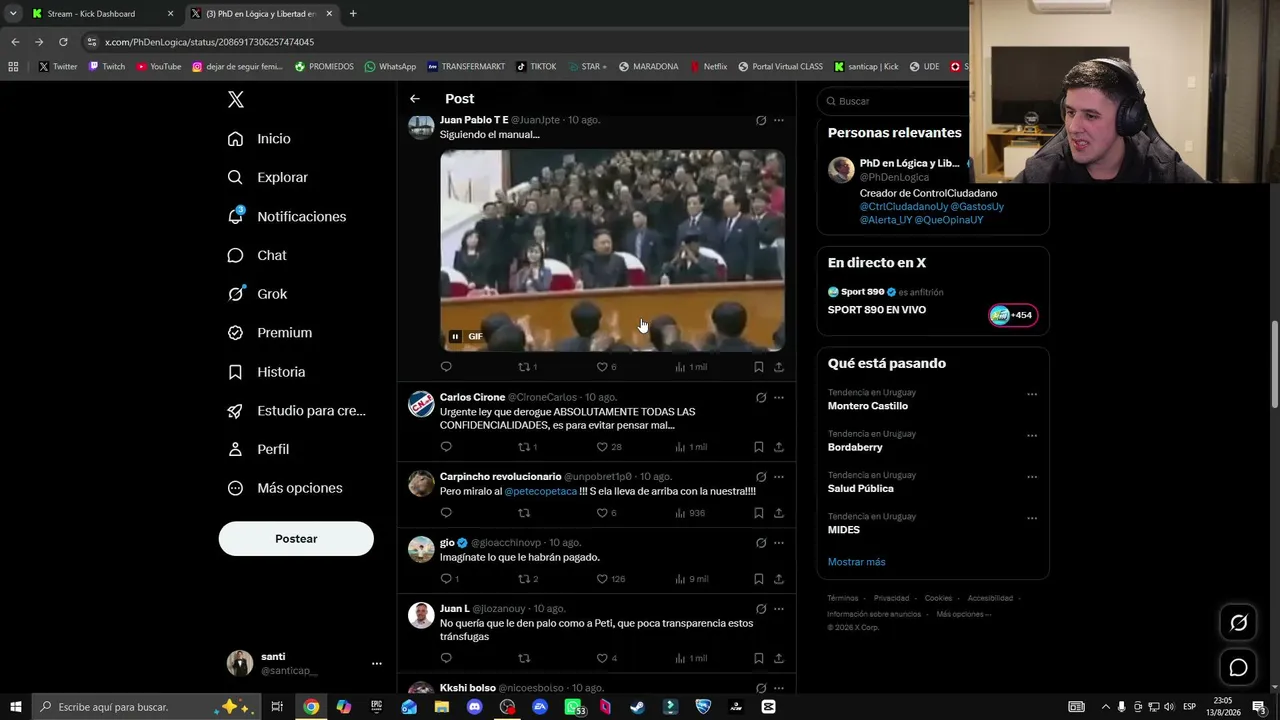1280x720 pixels.
Task: Open the floating messages drawer button
Action: click(1238, 668)
